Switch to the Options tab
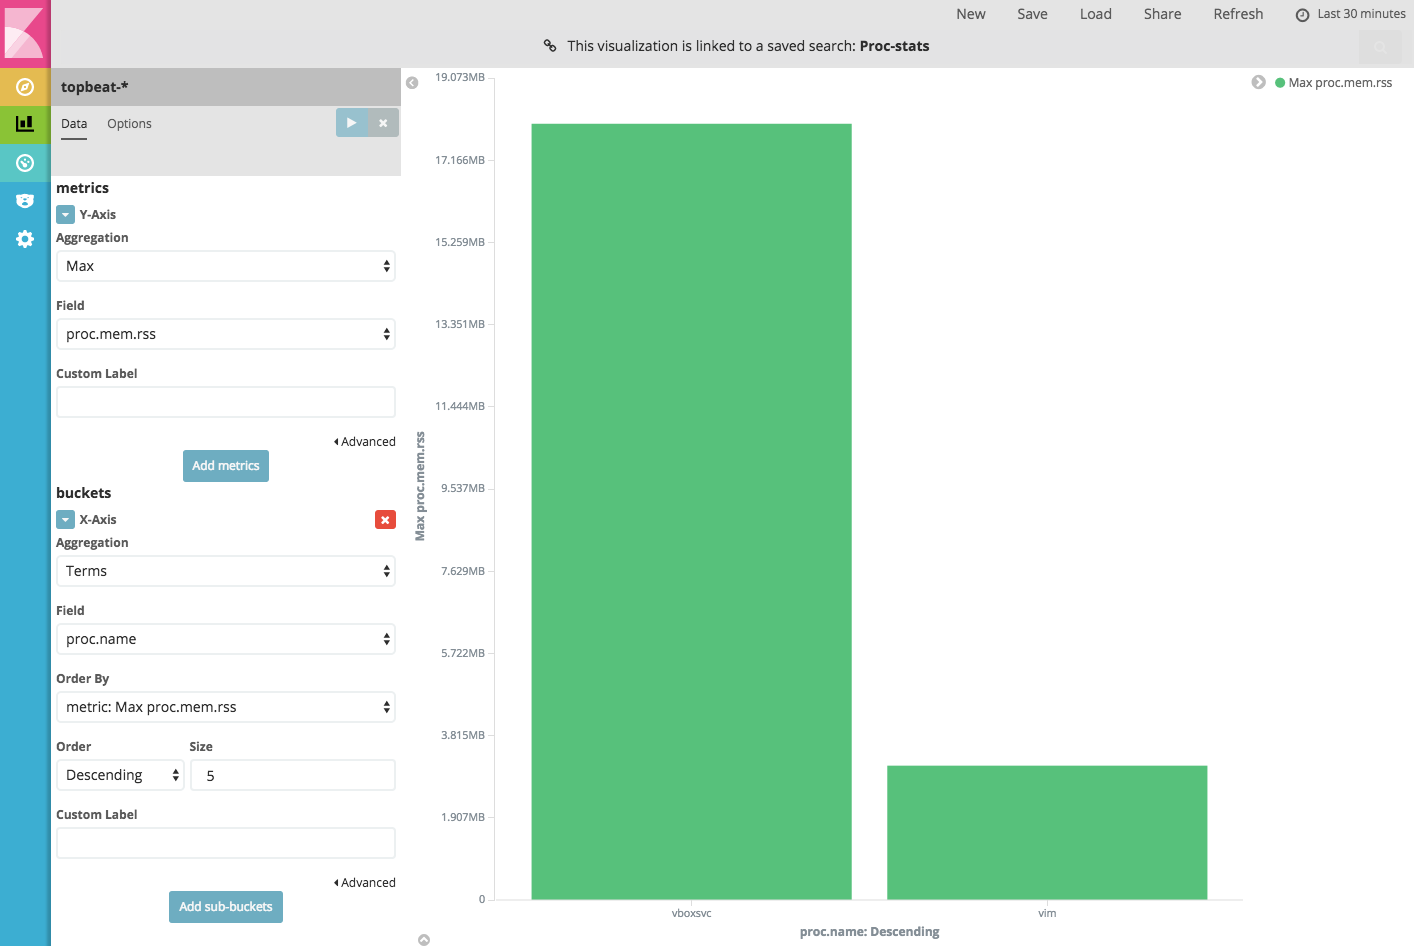This screenshot has height=946, width=1414. (x=130, y=124)
